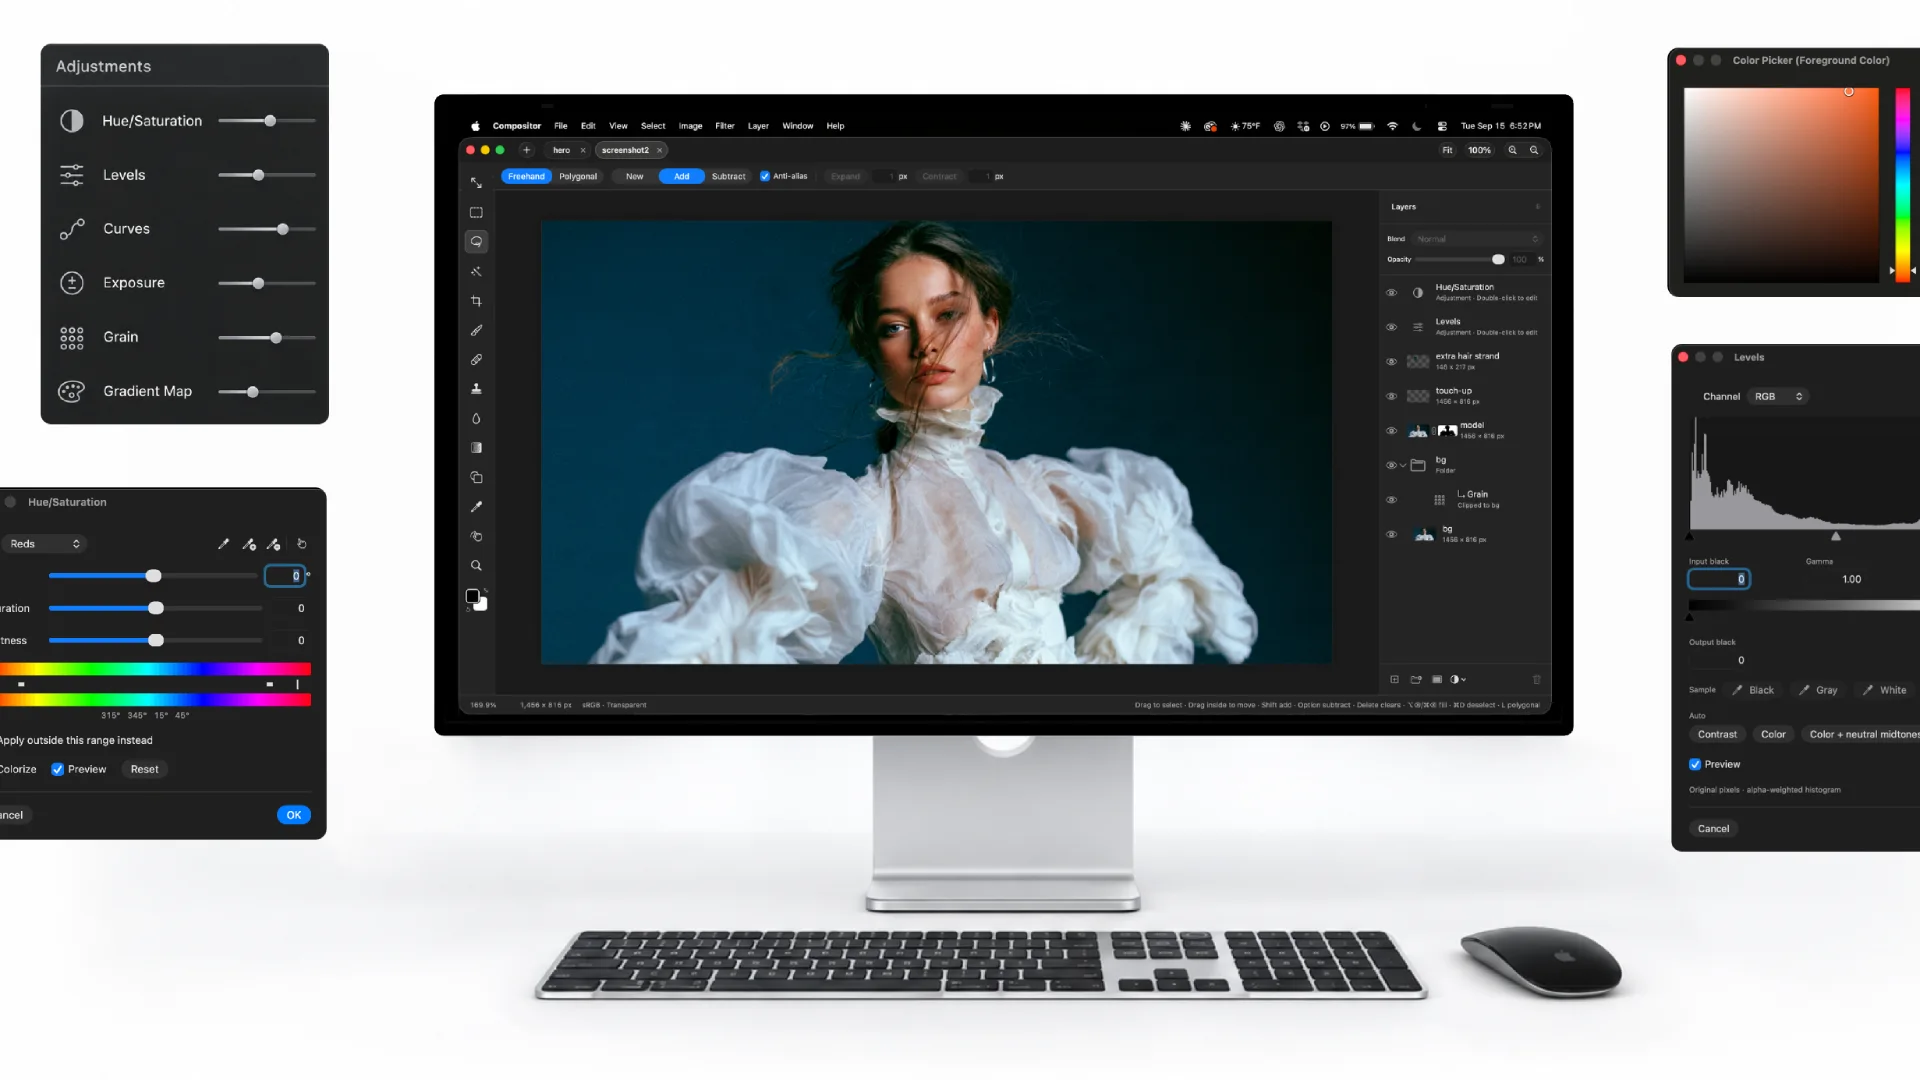
Task: Click the Curves slider in Adjustments
Action: [x=267, y=230]
